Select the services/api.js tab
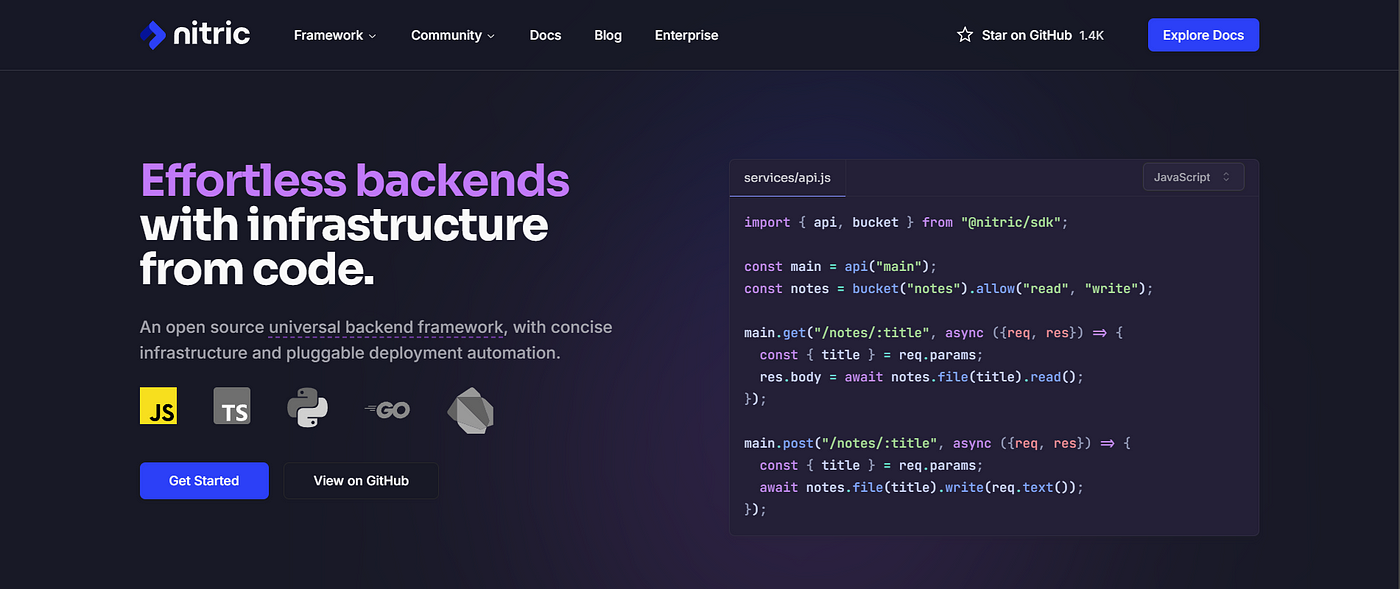This screenshot has height=589, width=1400. coord(788,178)
